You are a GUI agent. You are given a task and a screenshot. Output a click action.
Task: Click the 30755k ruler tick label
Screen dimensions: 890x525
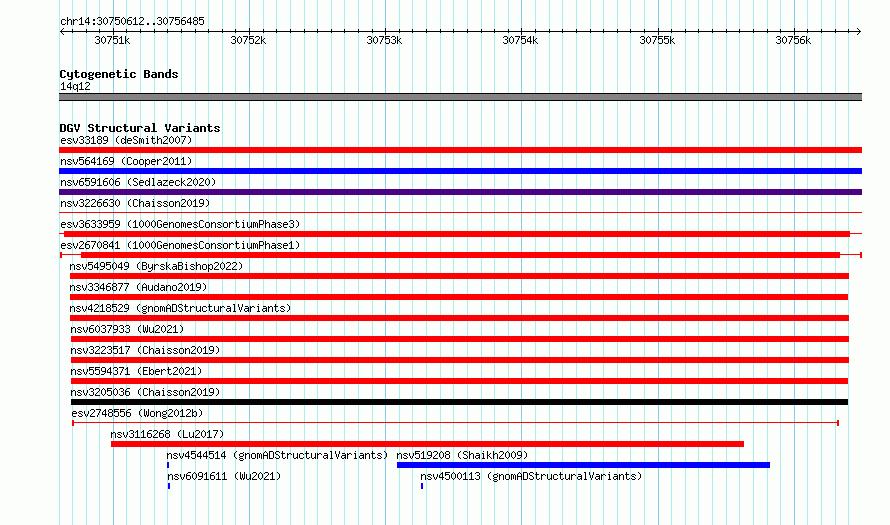(x=657, y=40)
